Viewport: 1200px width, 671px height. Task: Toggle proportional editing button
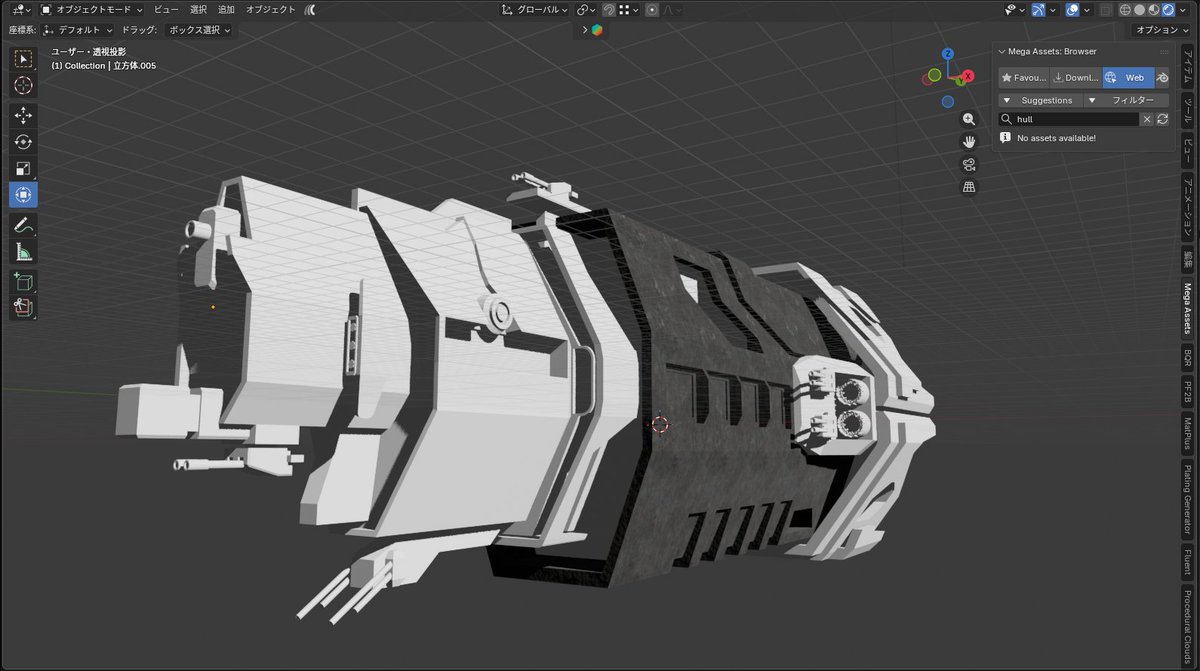pyautogui.click(x=652, y=9)
